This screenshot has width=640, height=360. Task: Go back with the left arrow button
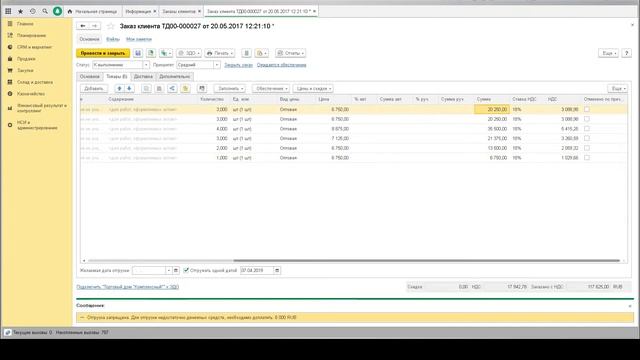coord(83,26)
